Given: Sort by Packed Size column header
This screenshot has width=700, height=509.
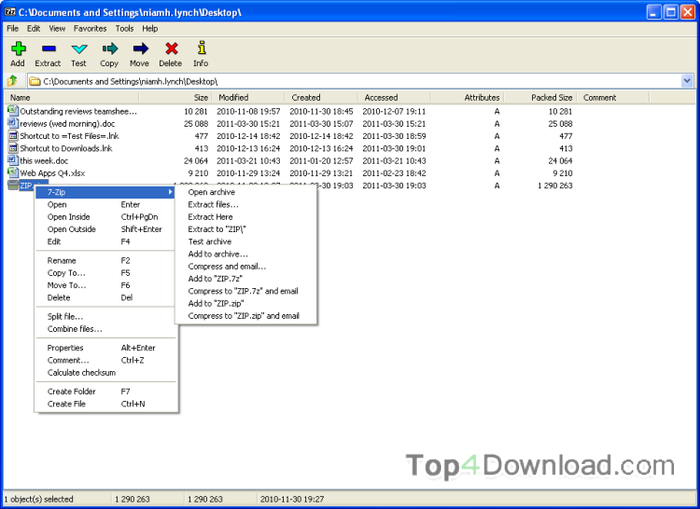Looking at the screenshot, I should 541,97.
